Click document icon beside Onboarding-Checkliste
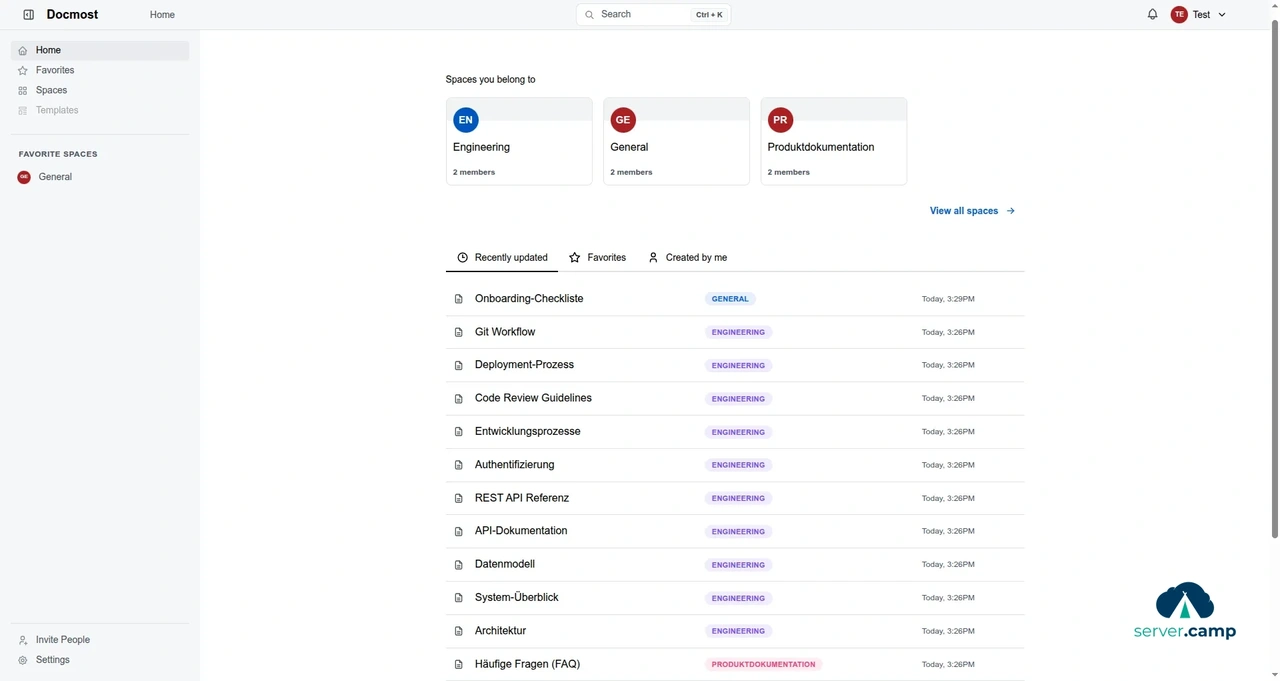 [459, 299]
